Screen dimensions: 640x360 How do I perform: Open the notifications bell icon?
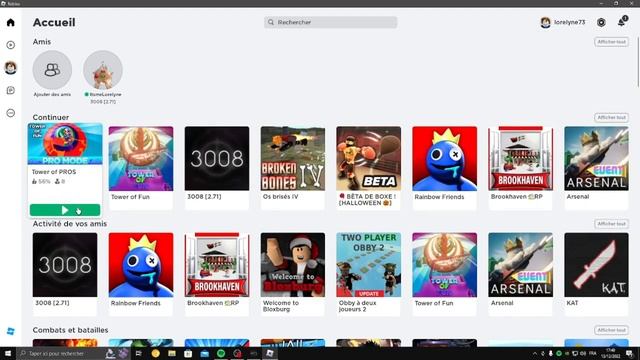[x=622, y=22]
